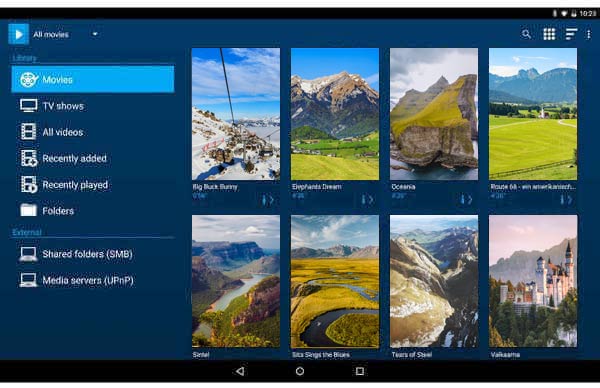Open the sort order icon

[x=571, y=34]
